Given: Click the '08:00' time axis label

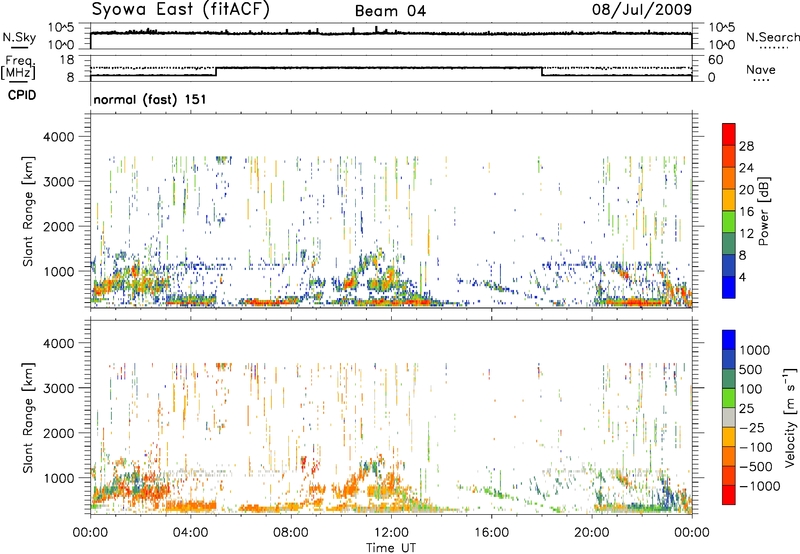Looking at the screenshot, I should (x=291, y=532).
